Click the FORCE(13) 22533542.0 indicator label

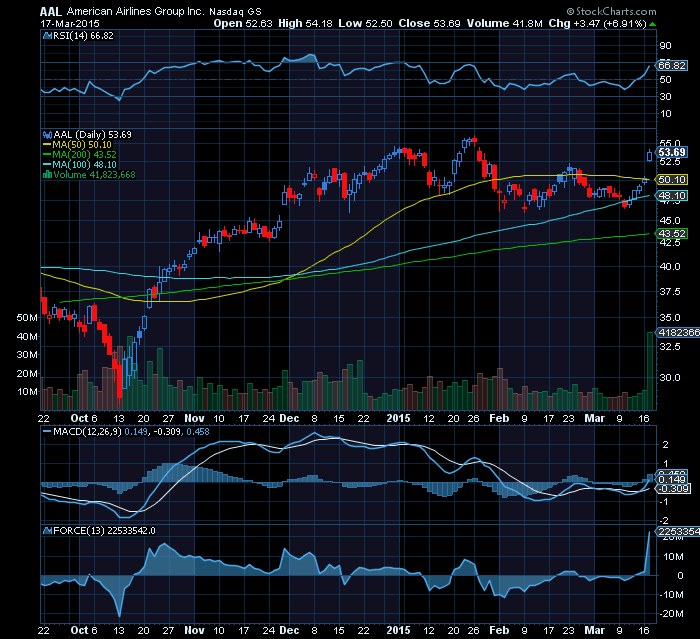[104, 530]
